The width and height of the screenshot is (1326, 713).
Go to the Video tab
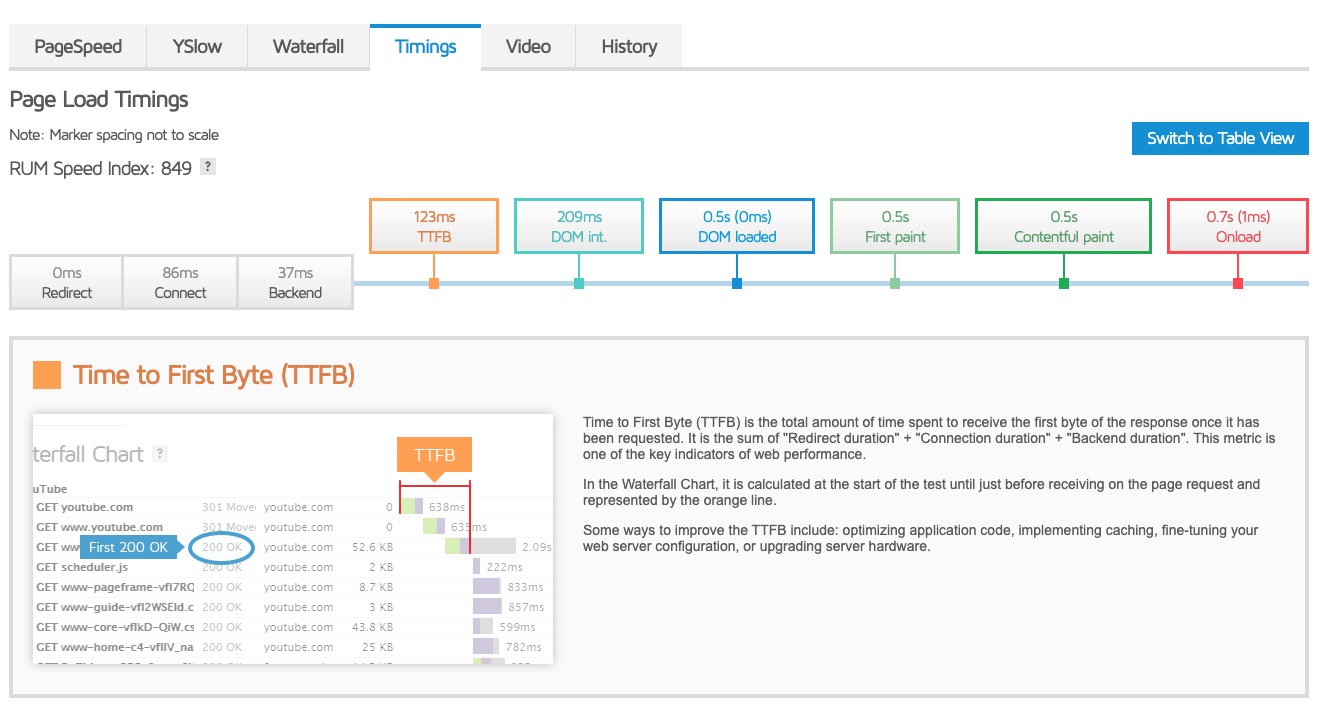[x=528, y=47]
